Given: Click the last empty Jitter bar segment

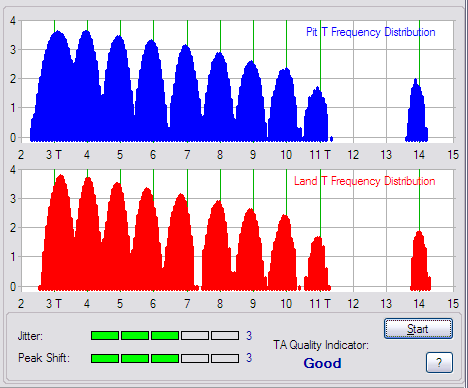Looking at the screenshot, I should pos(225,335).
